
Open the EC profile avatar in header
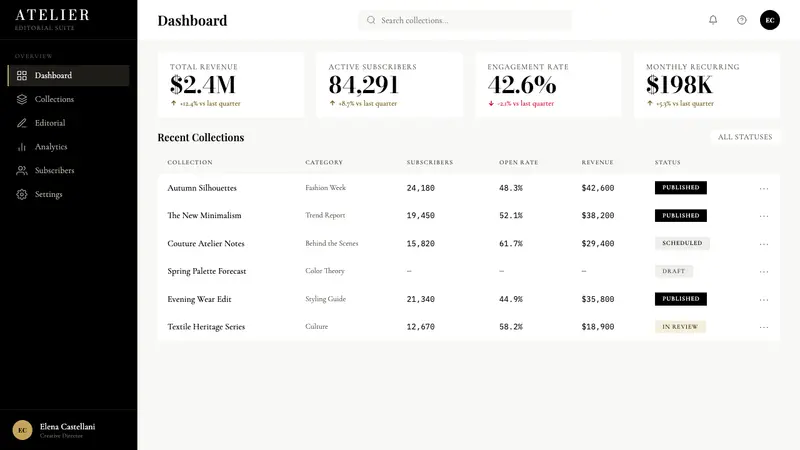tap(769, 20)
